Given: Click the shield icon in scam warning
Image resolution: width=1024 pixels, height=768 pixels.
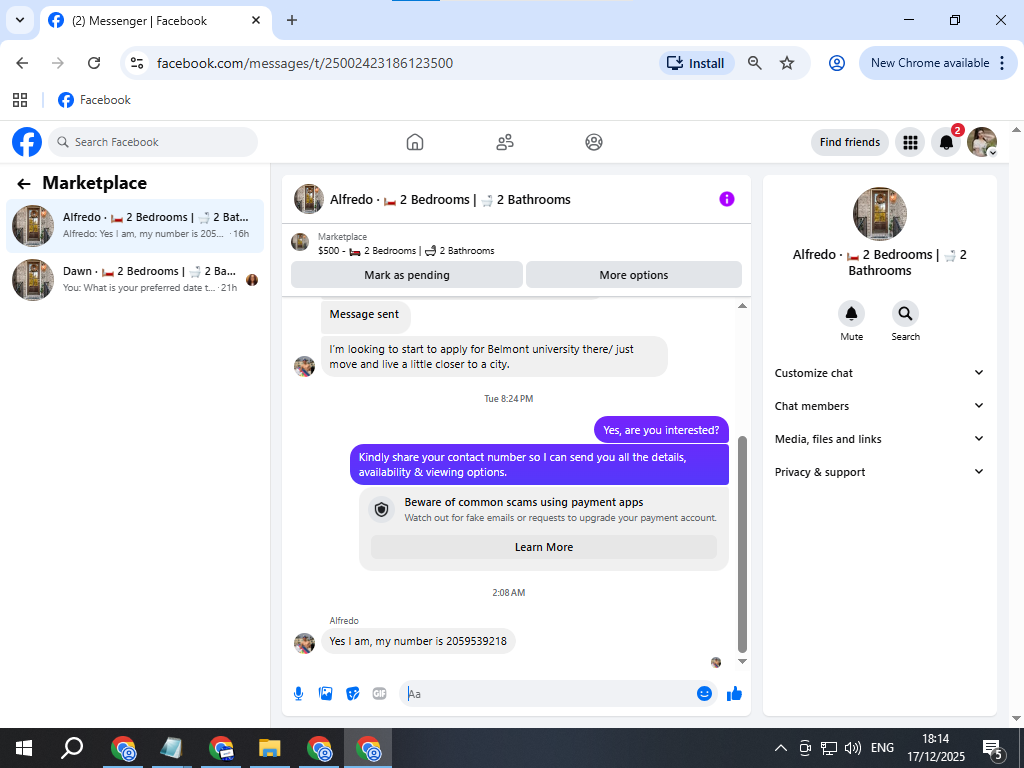Looking at the screenshot, I should tap(382, 509).
